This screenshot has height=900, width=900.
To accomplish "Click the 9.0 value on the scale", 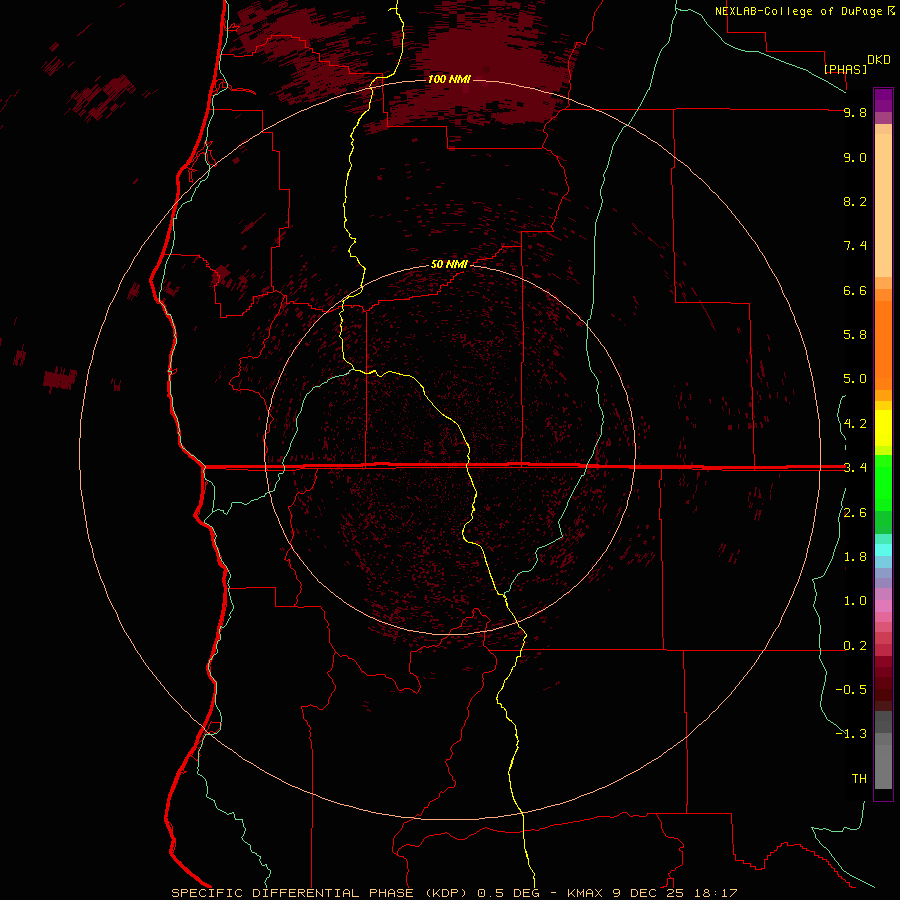I will 855,158.
